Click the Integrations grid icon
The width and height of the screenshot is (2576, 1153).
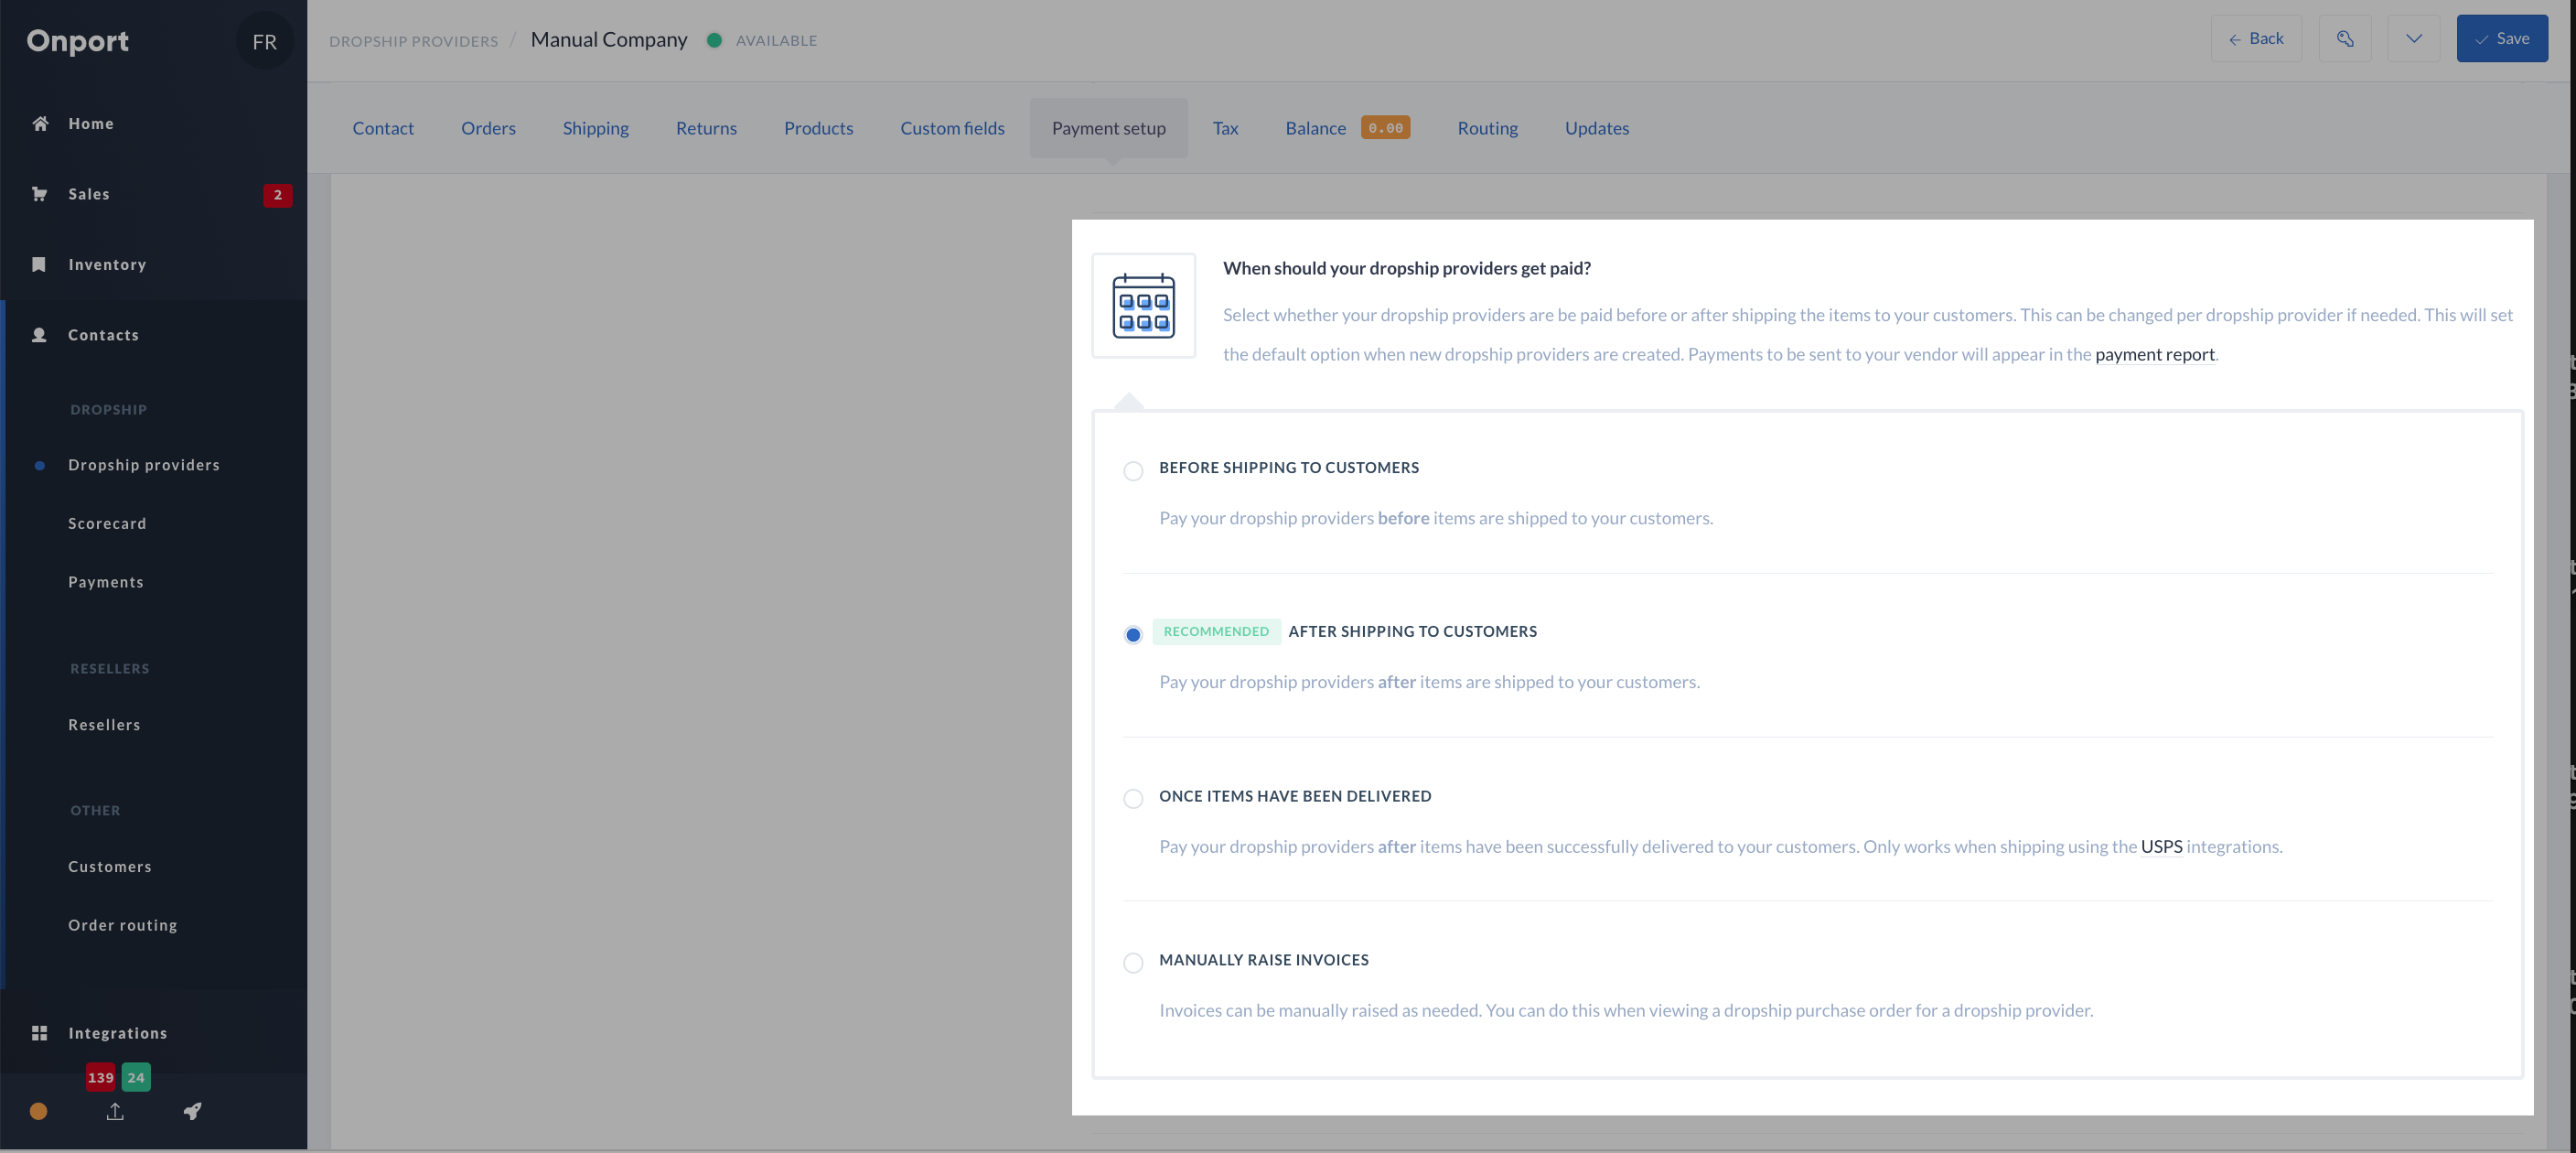click(x=39, y=1033)
